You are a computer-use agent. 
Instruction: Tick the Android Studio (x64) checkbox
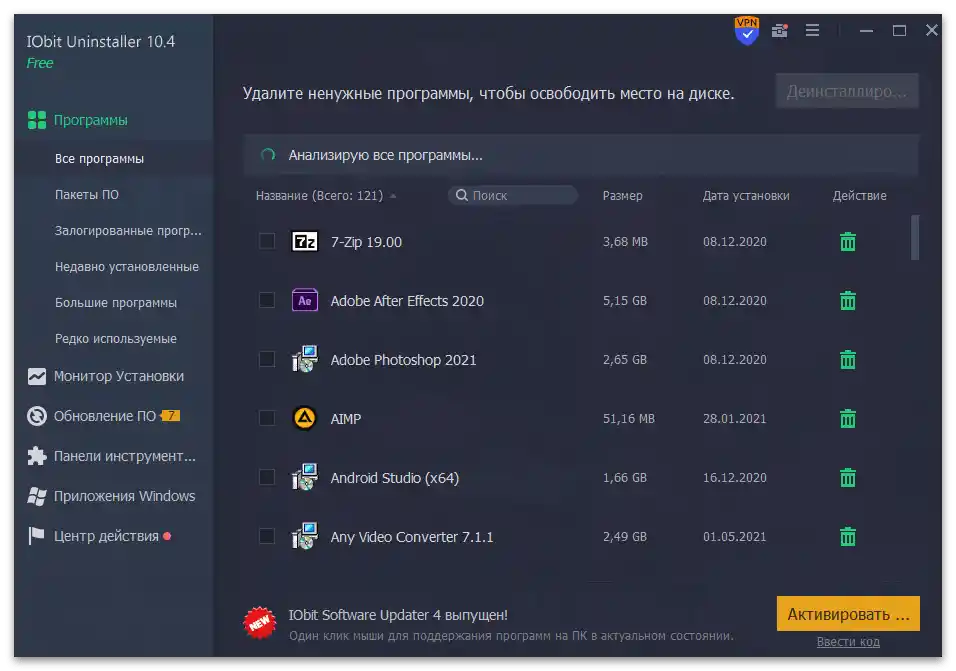point(266,477)
